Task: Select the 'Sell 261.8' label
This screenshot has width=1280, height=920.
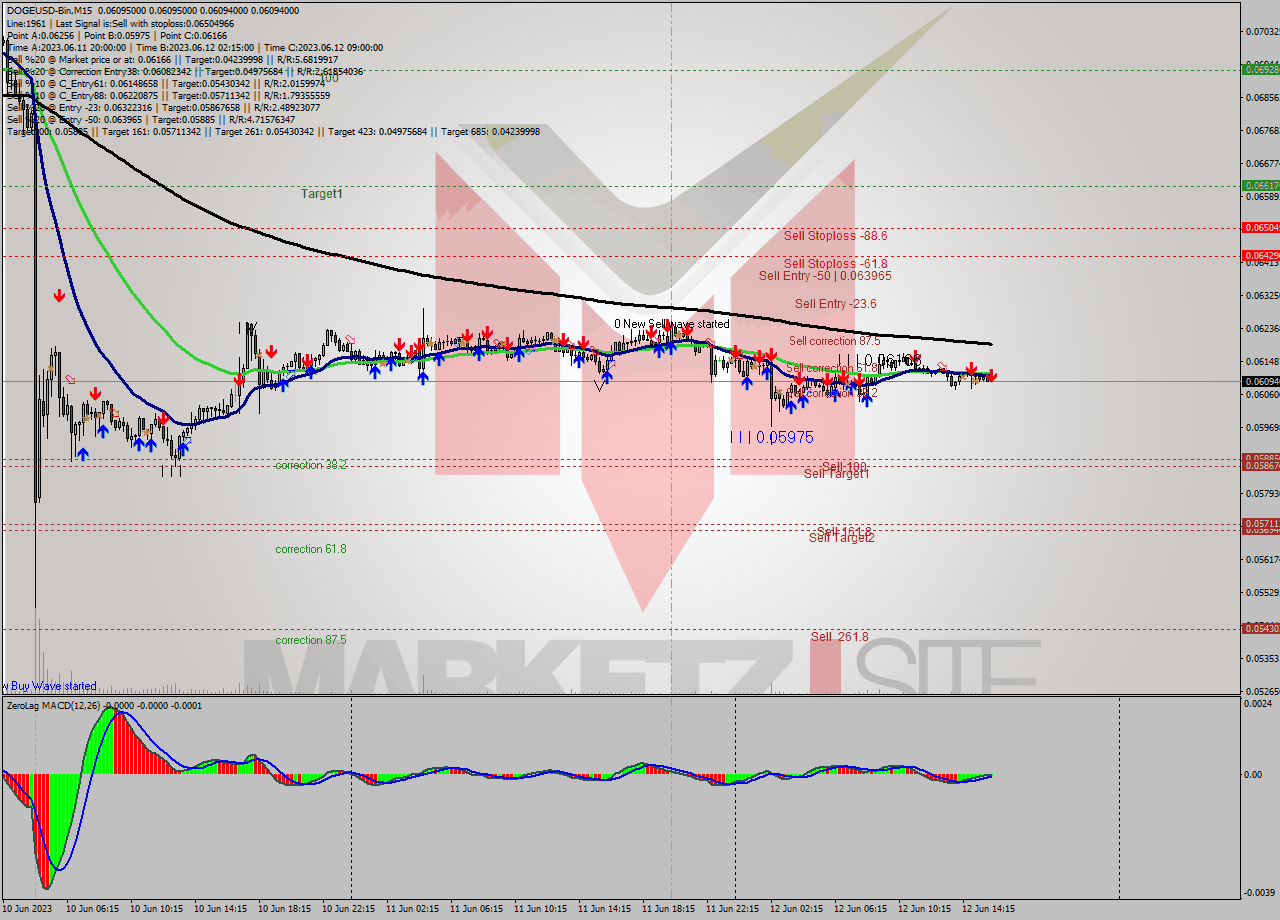Action: (x=840, y=637)
